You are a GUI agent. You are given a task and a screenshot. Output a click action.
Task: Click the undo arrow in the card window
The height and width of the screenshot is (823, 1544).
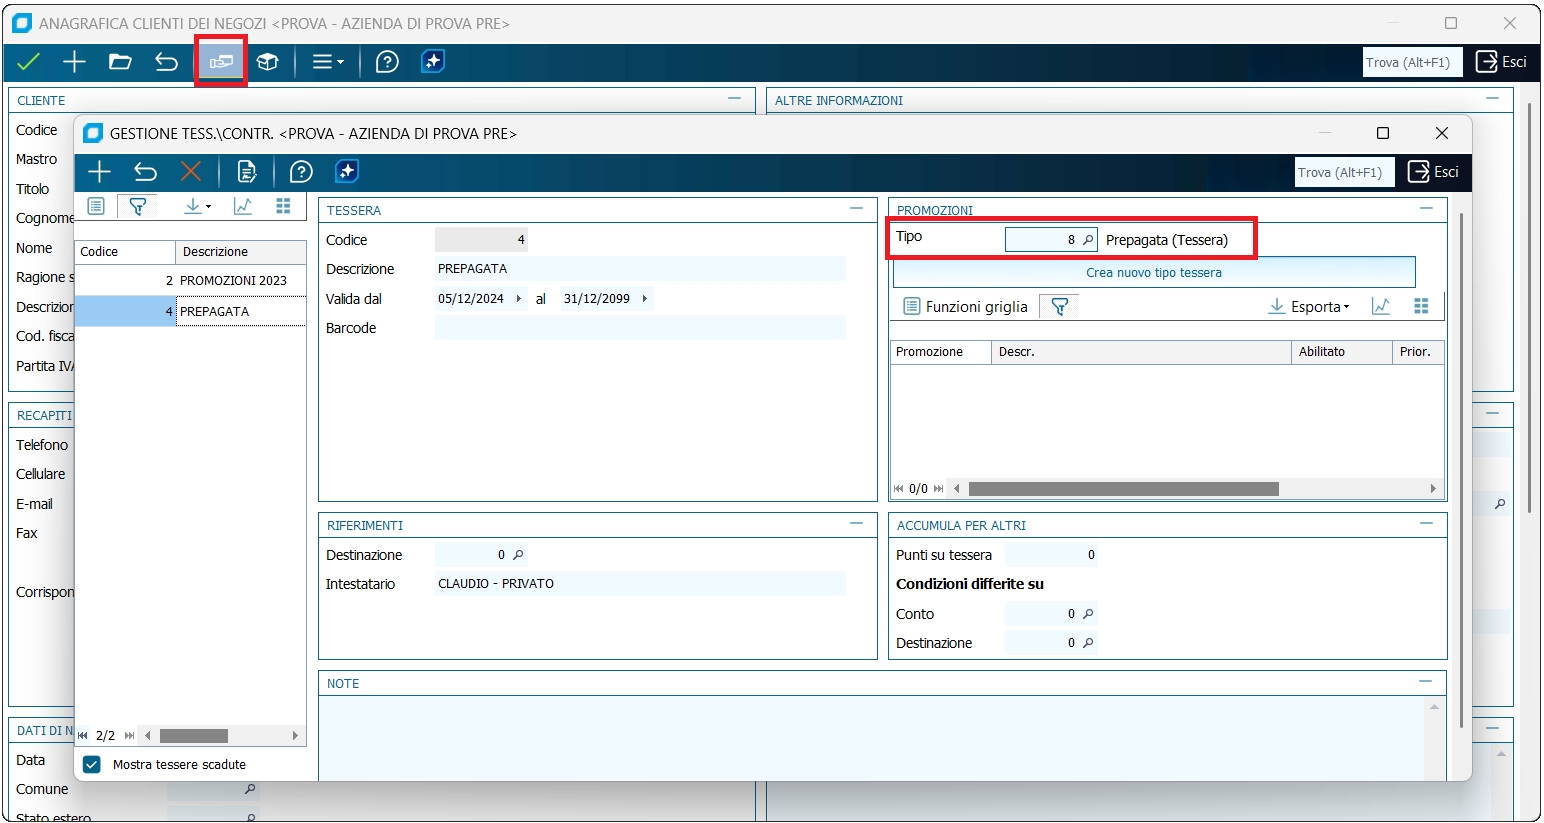click(145, 172)
